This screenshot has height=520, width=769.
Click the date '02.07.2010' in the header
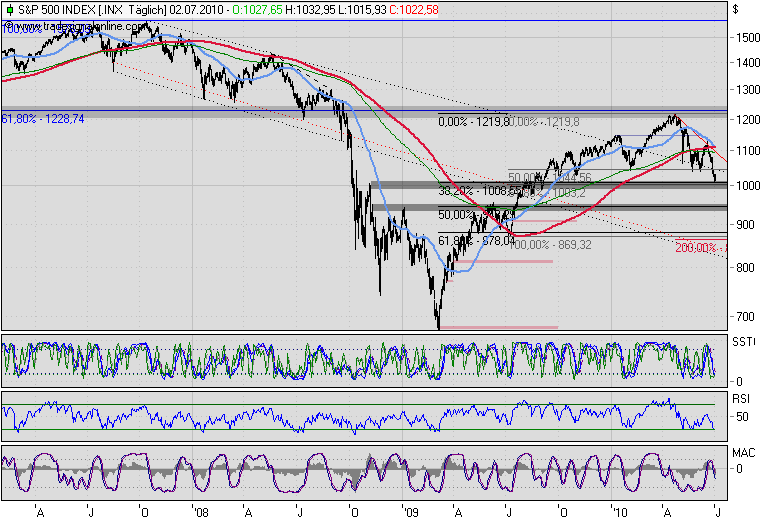point(196,10)
